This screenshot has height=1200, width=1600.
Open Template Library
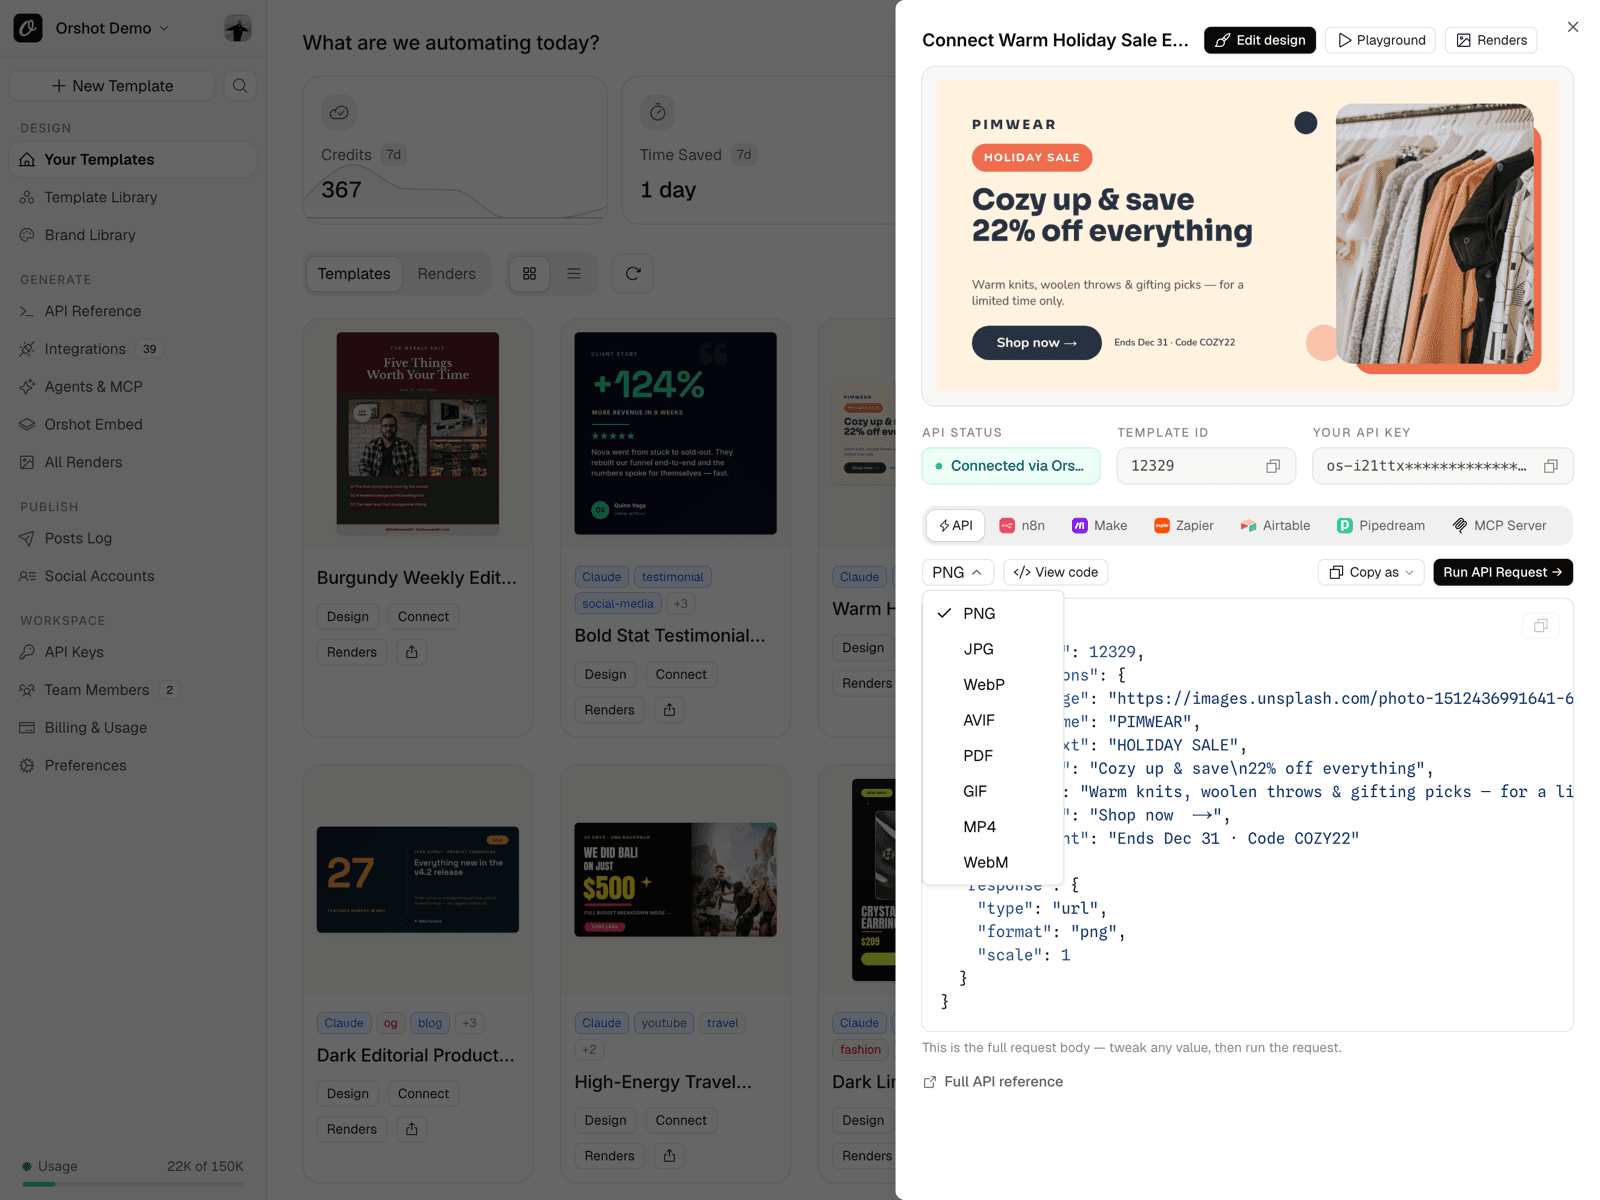click(x=133, y=198)
